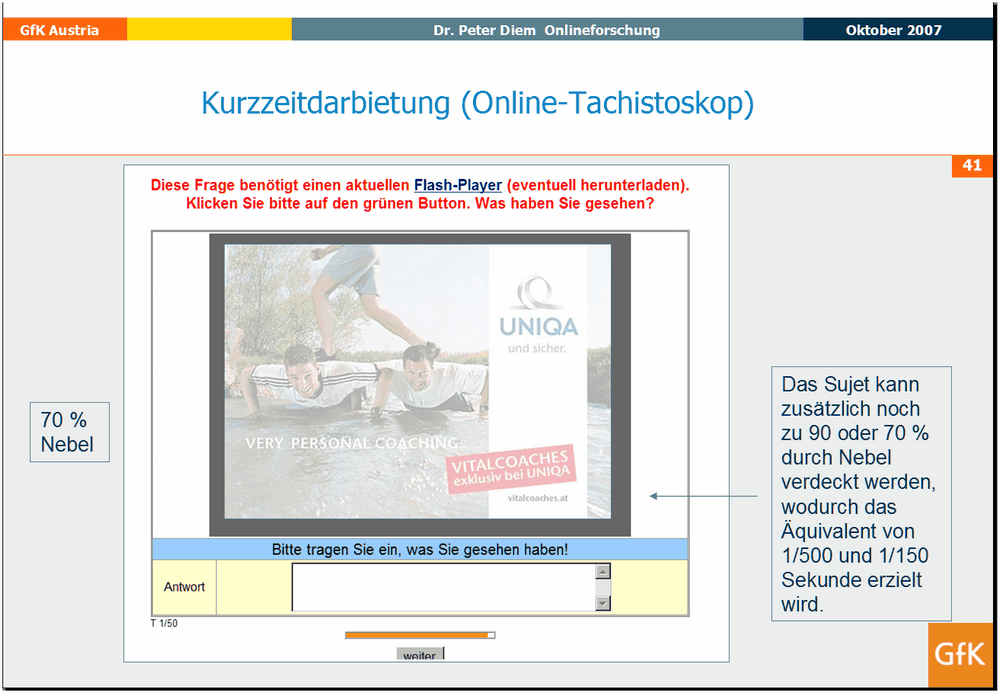Click the answer box scroll-down arrow

tap(603, 602)
